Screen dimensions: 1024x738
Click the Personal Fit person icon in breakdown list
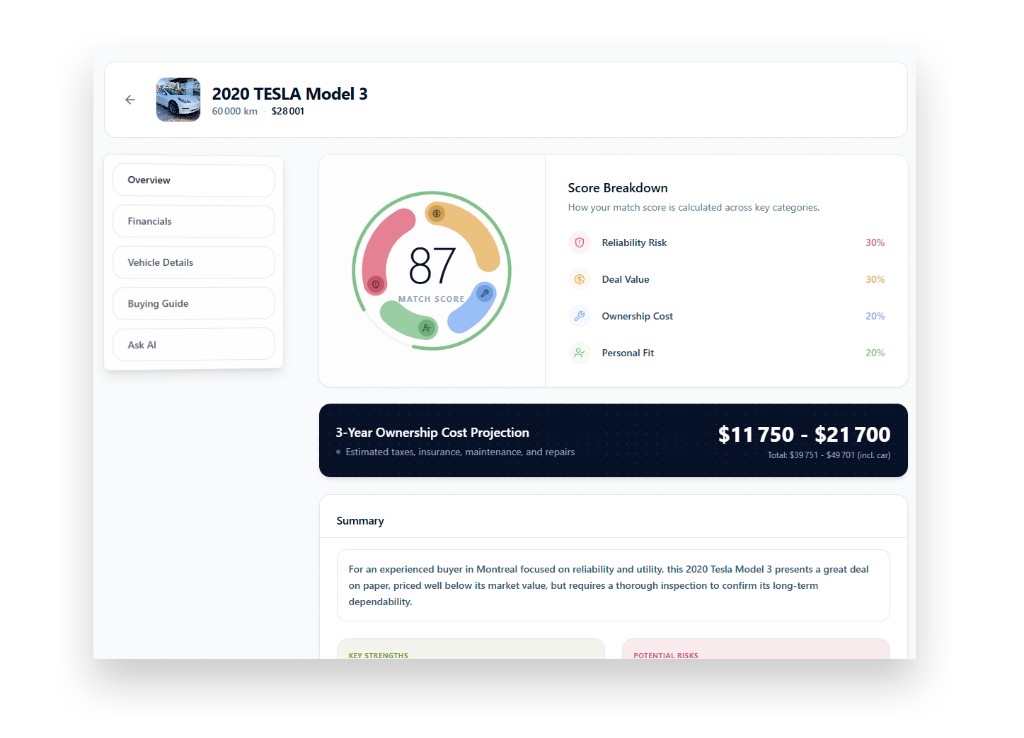(579, 353)
